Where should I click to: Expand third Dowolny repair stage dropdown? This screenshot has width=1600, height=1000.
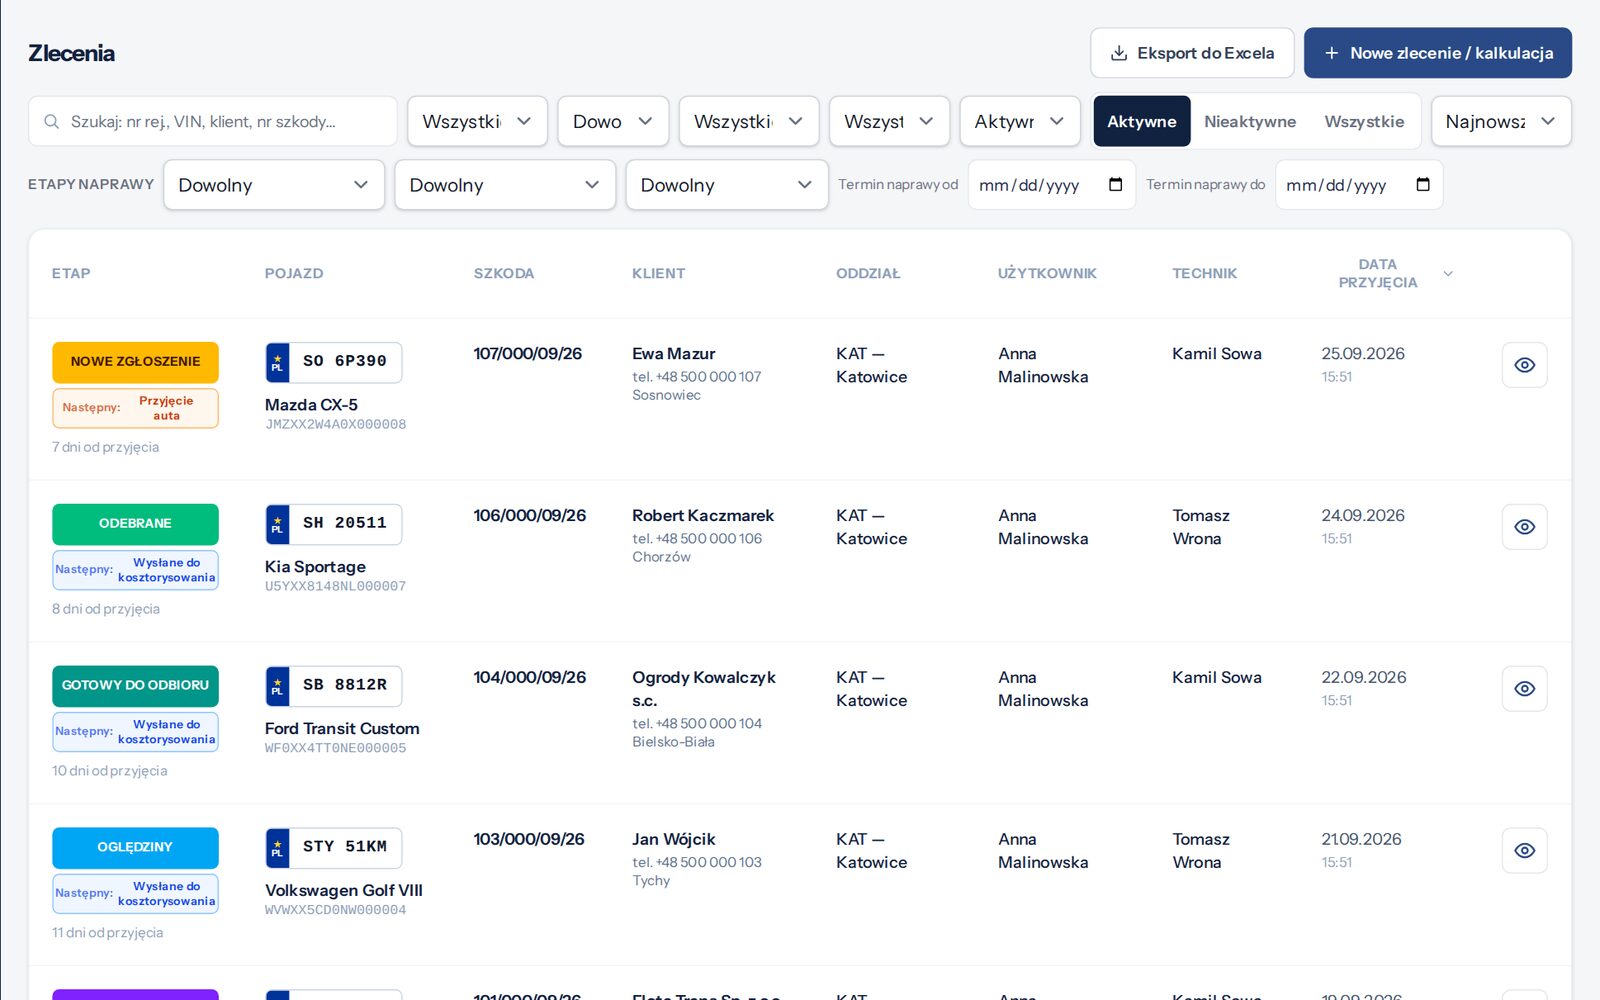coord(727,185)
